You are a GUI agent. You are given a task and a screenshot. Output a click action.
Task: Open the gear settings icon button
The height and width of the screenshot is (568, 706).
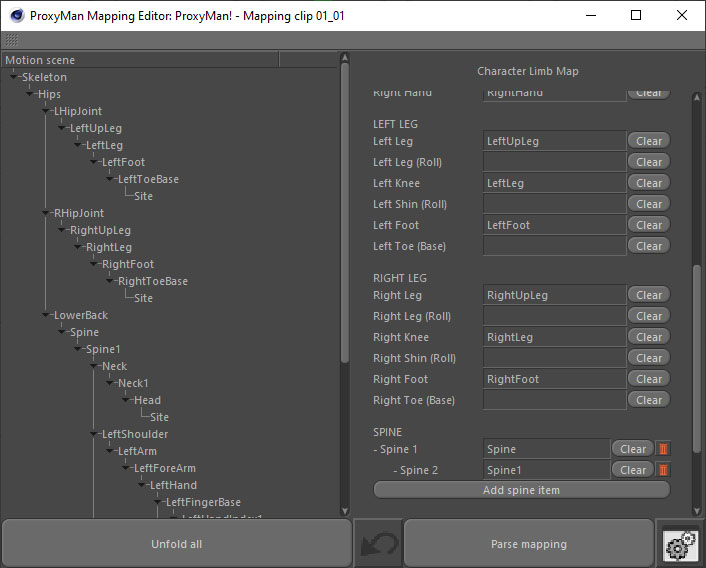(680, 544)
